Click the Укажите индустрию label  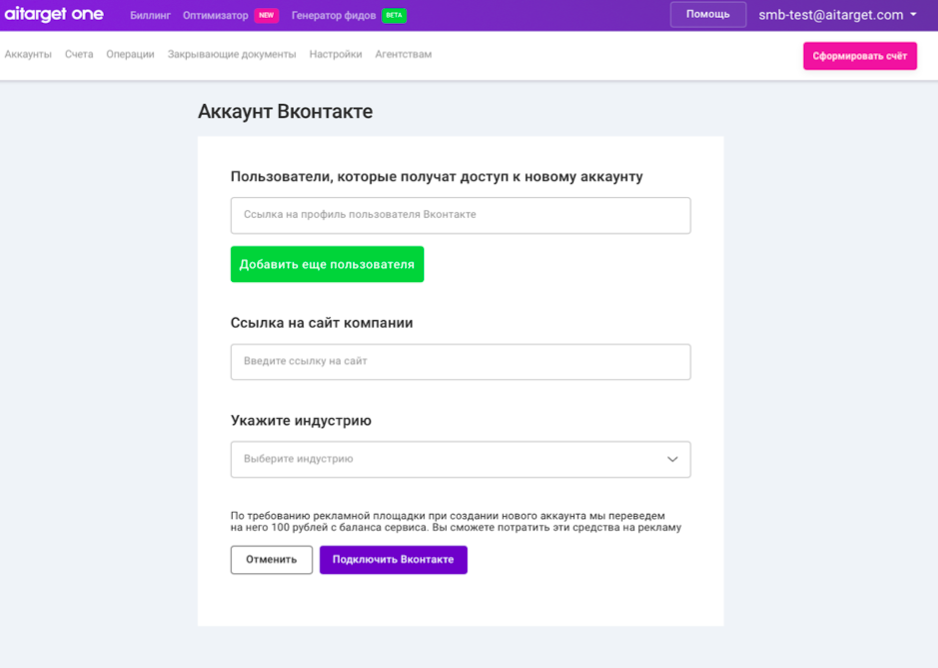click(x=301, y=420)
